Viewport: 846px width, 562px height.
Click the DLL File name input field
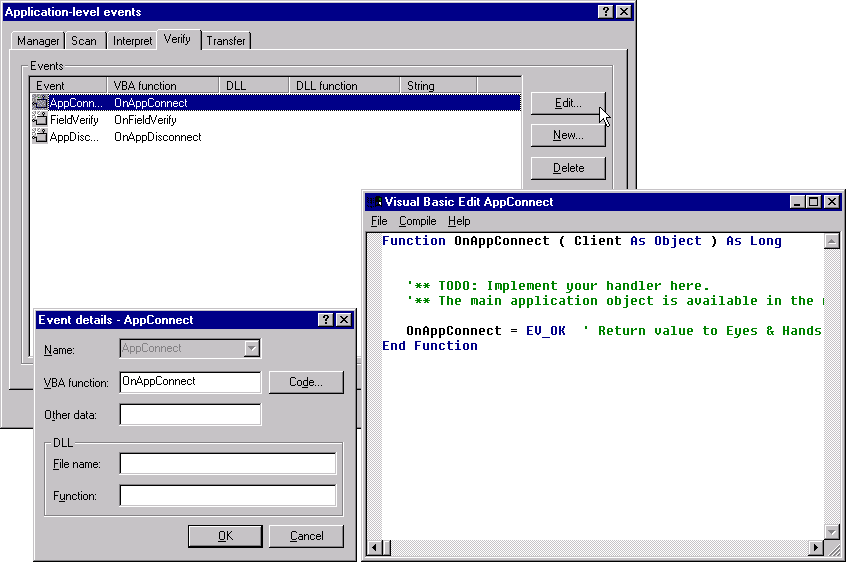(x=227, y=463)
